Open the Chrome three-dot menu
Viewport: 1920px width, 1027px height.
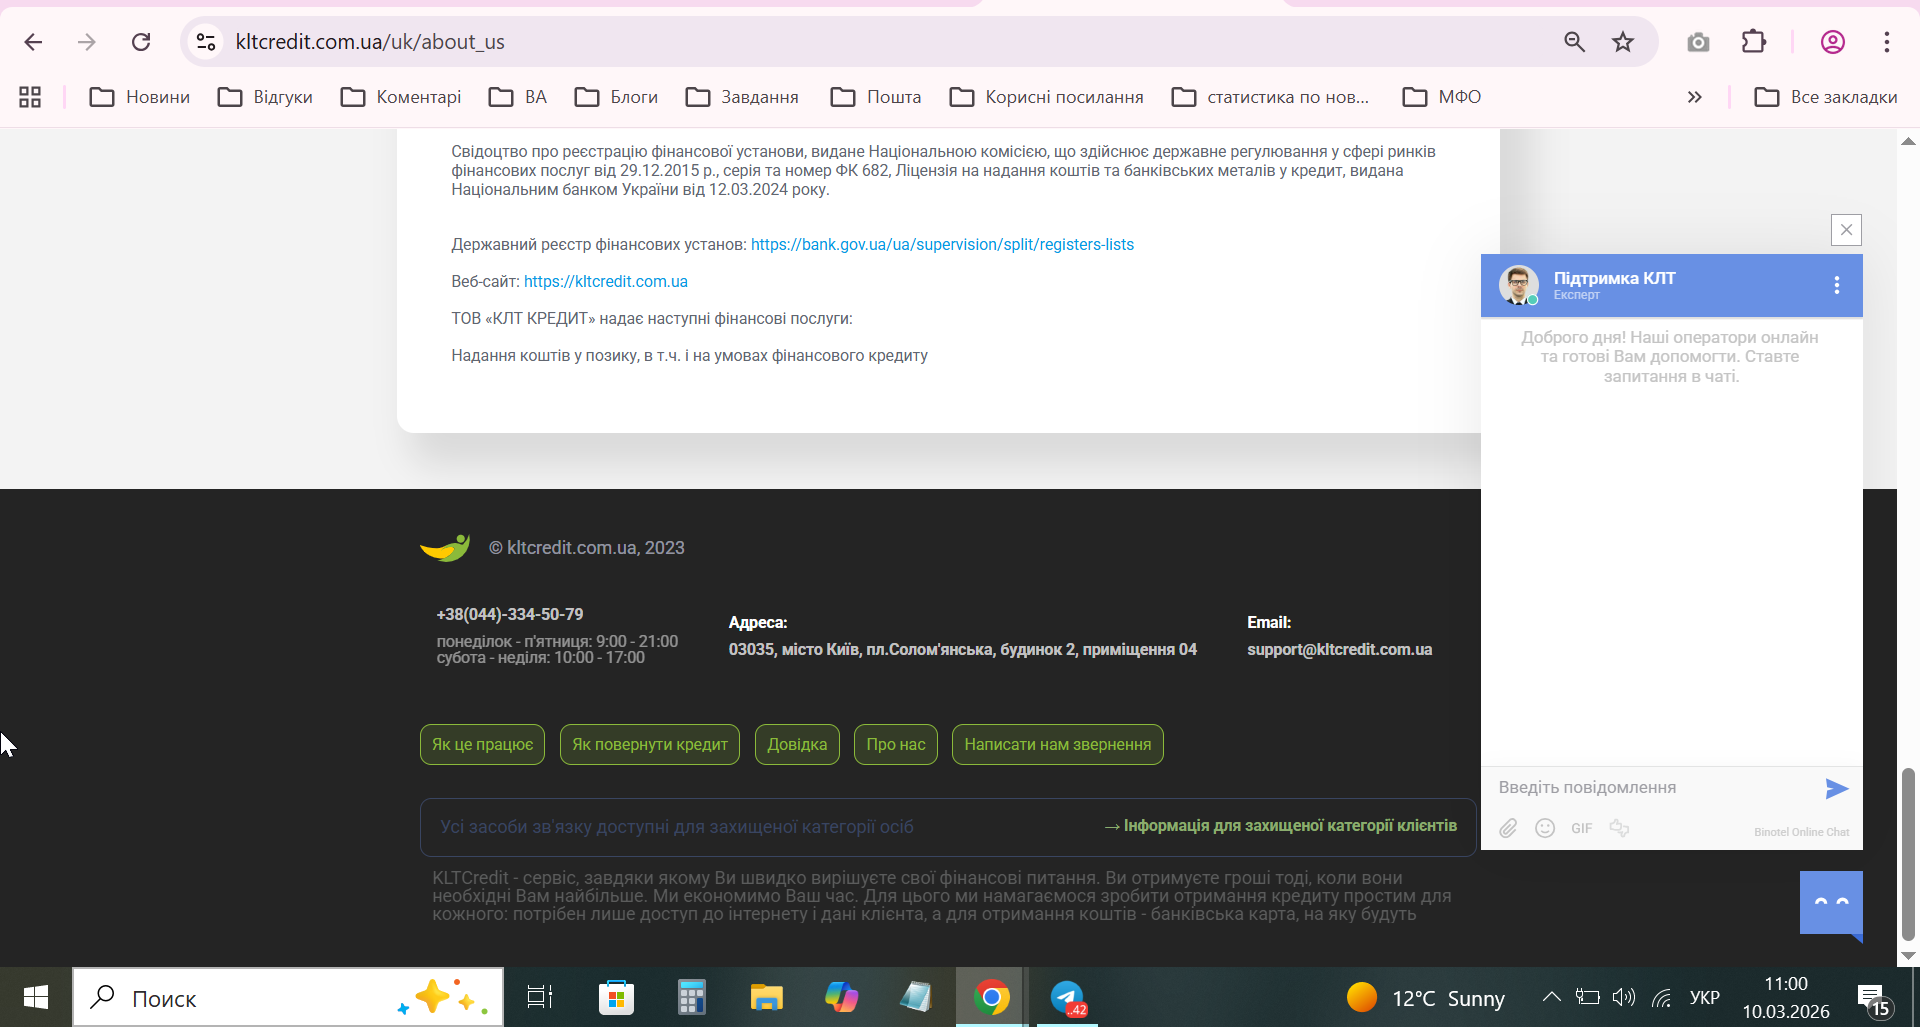[1887, 42]
